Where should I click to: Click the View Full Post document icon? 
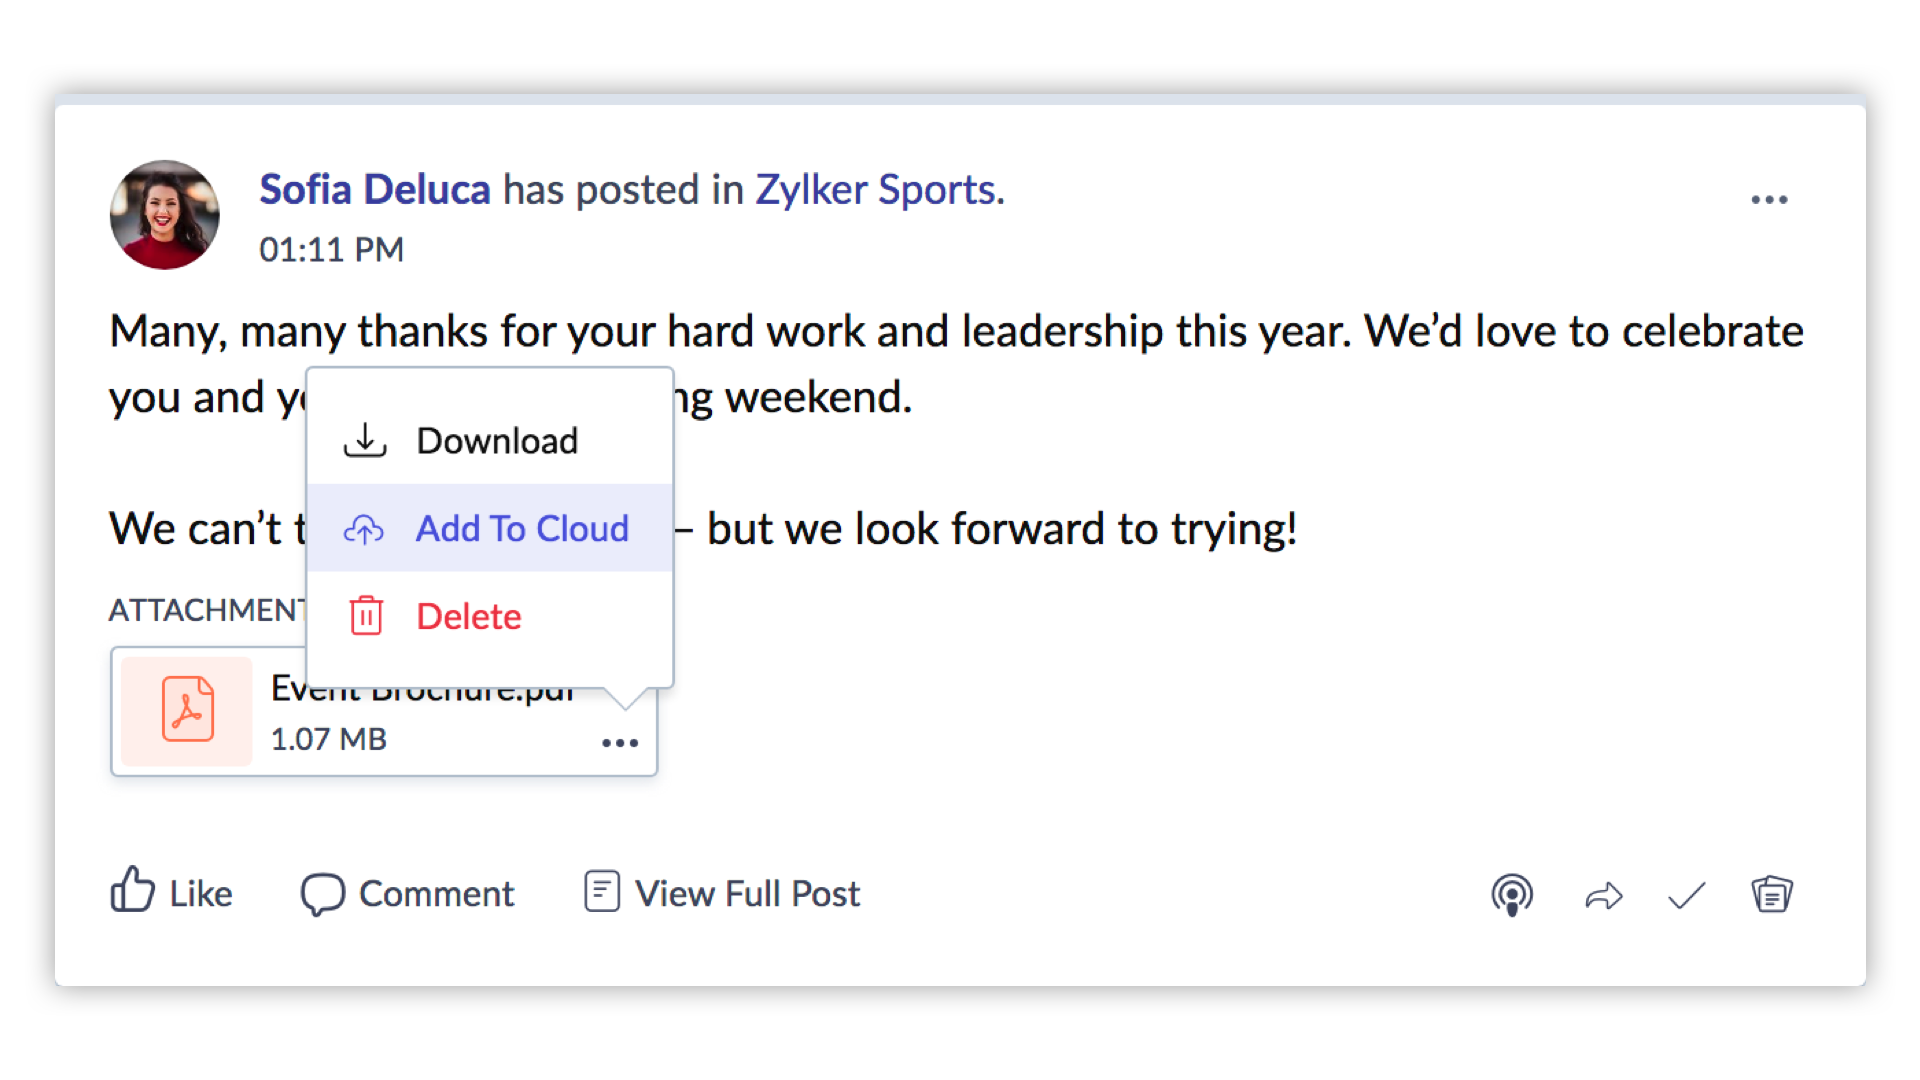pyautogui.click(x=602, y=891)
